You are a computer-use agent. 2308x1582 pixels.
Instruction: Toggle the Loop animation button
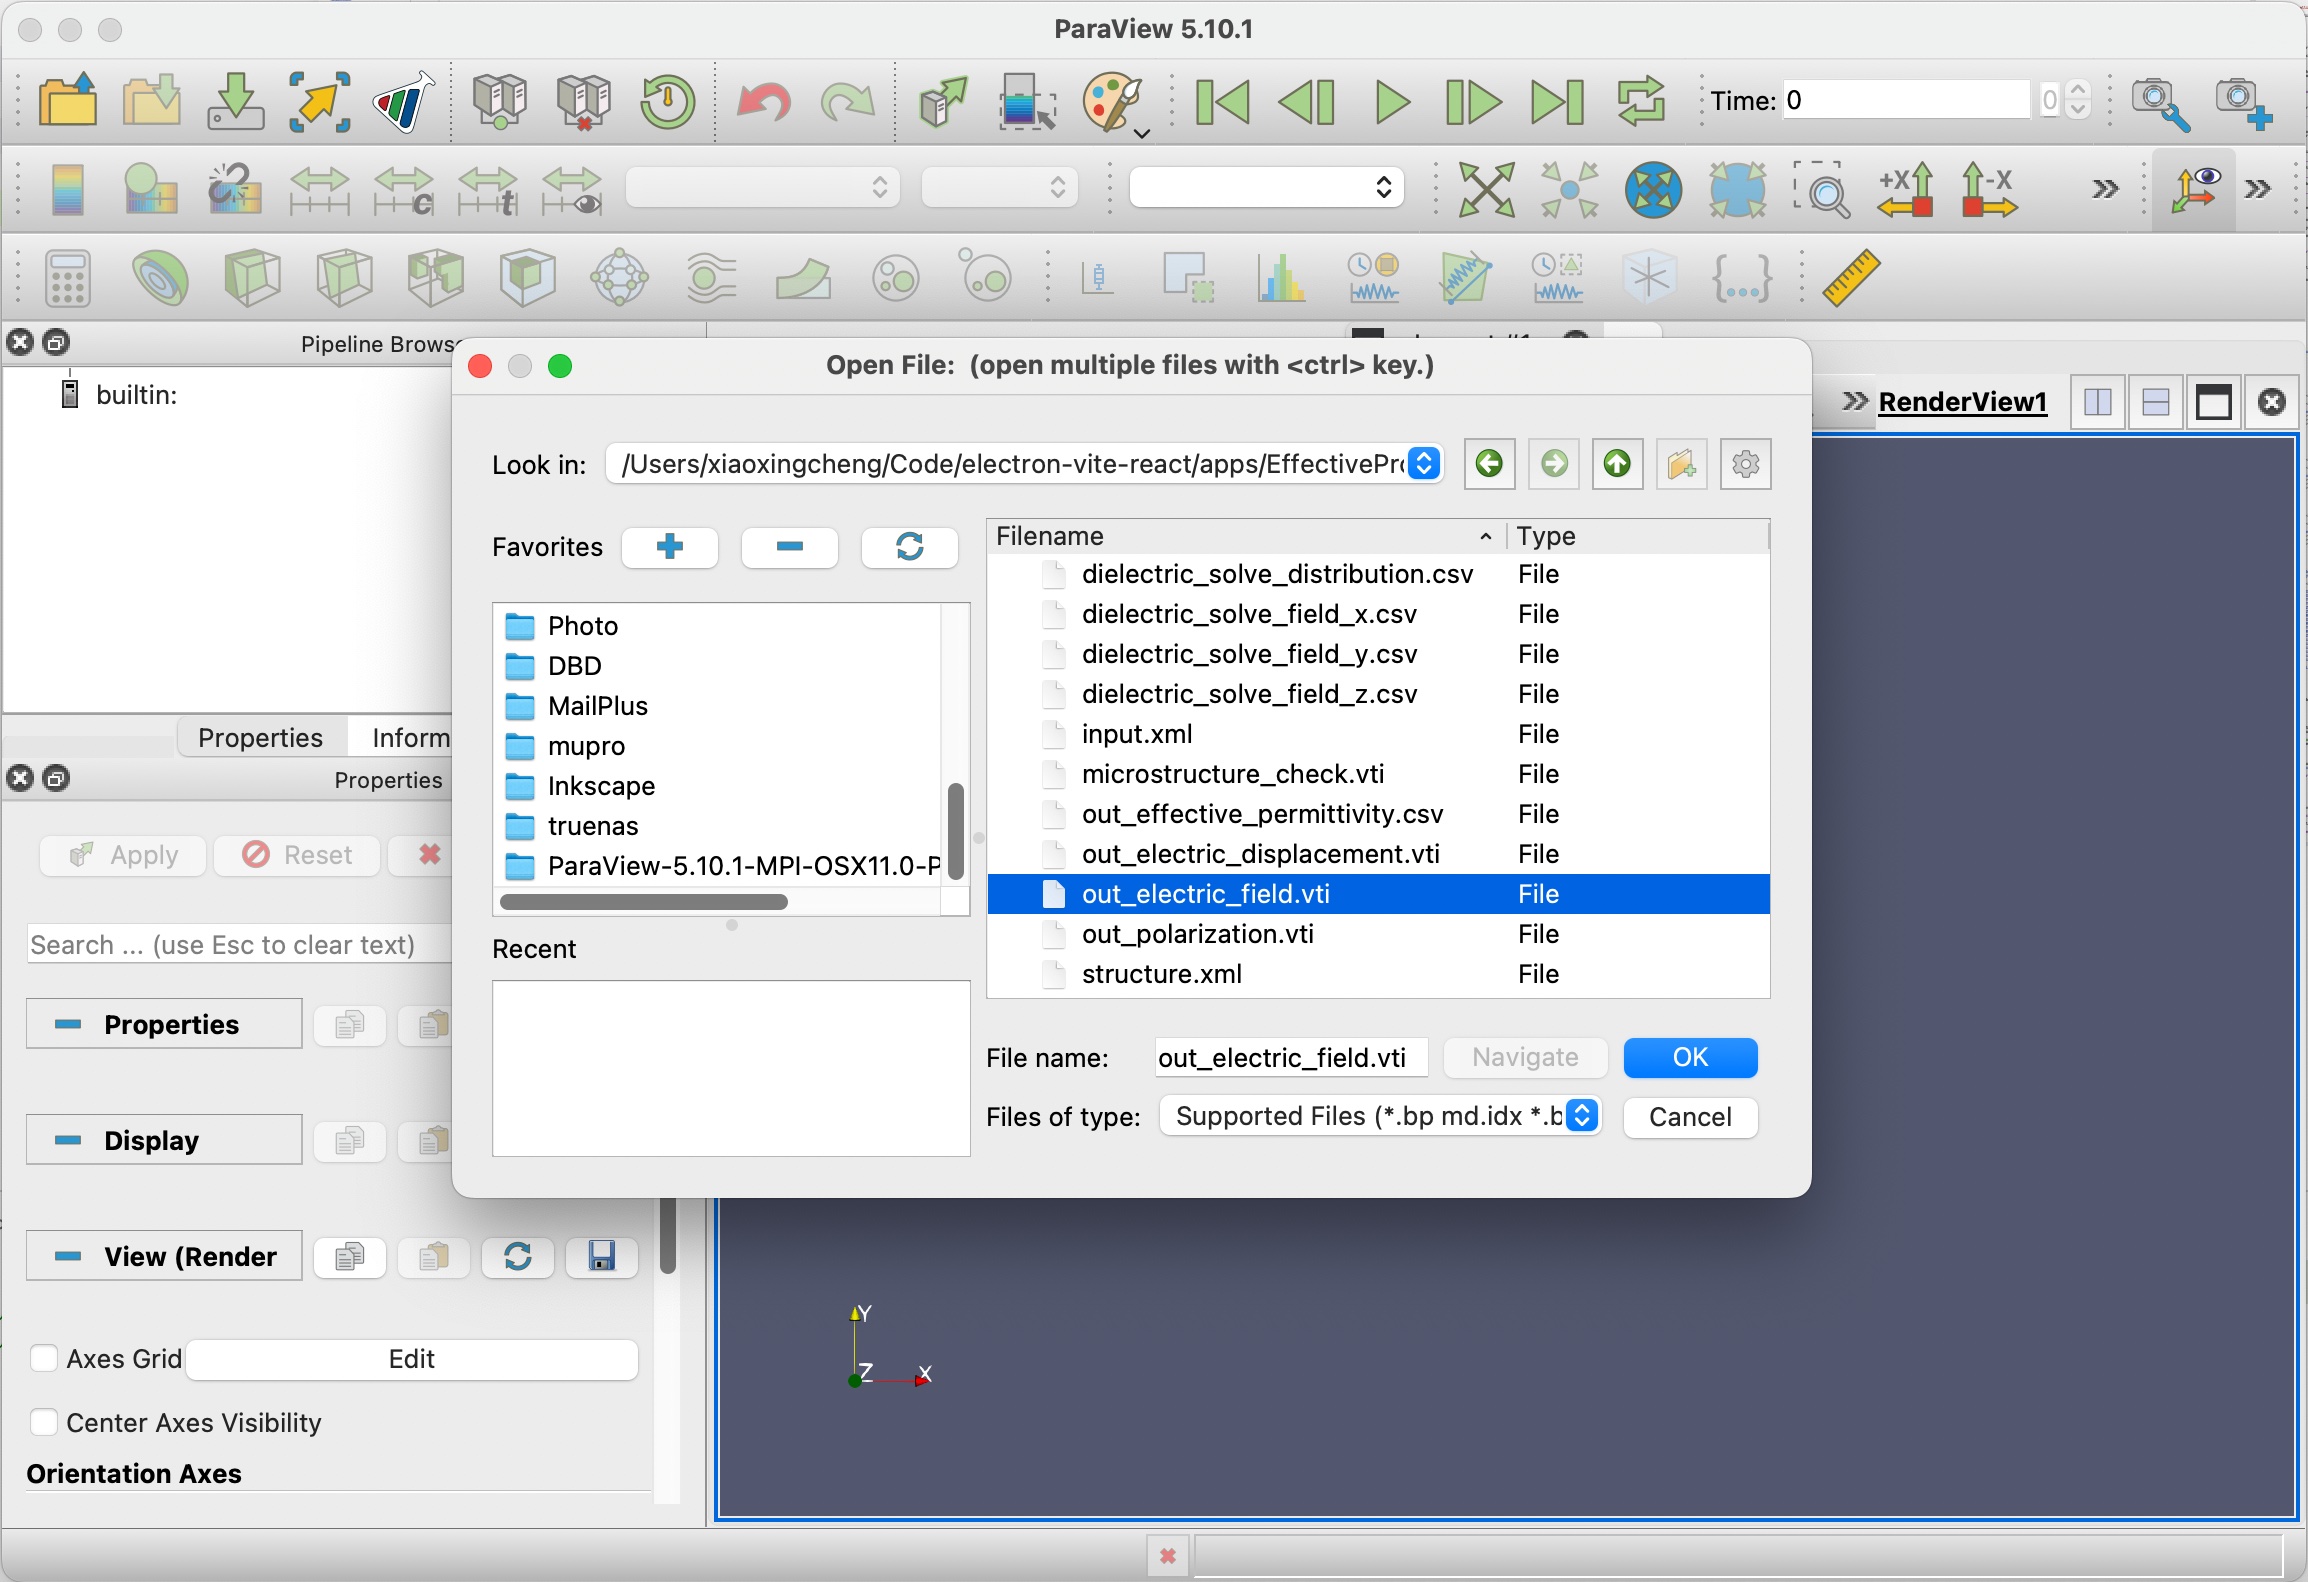(x=1641, y=102)
